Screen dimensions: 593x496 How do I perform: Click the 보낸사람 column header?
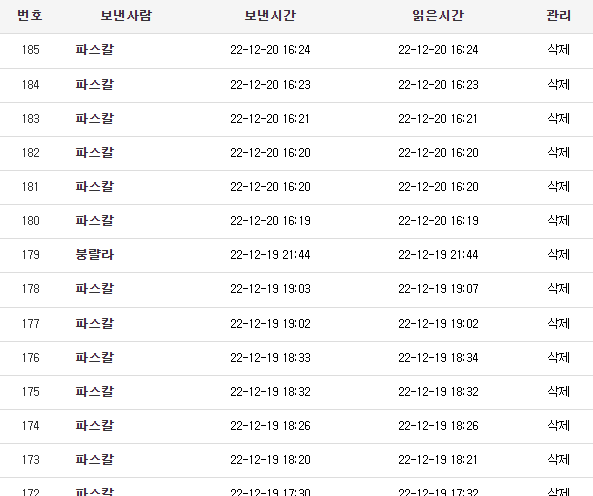tap(126, 16)
